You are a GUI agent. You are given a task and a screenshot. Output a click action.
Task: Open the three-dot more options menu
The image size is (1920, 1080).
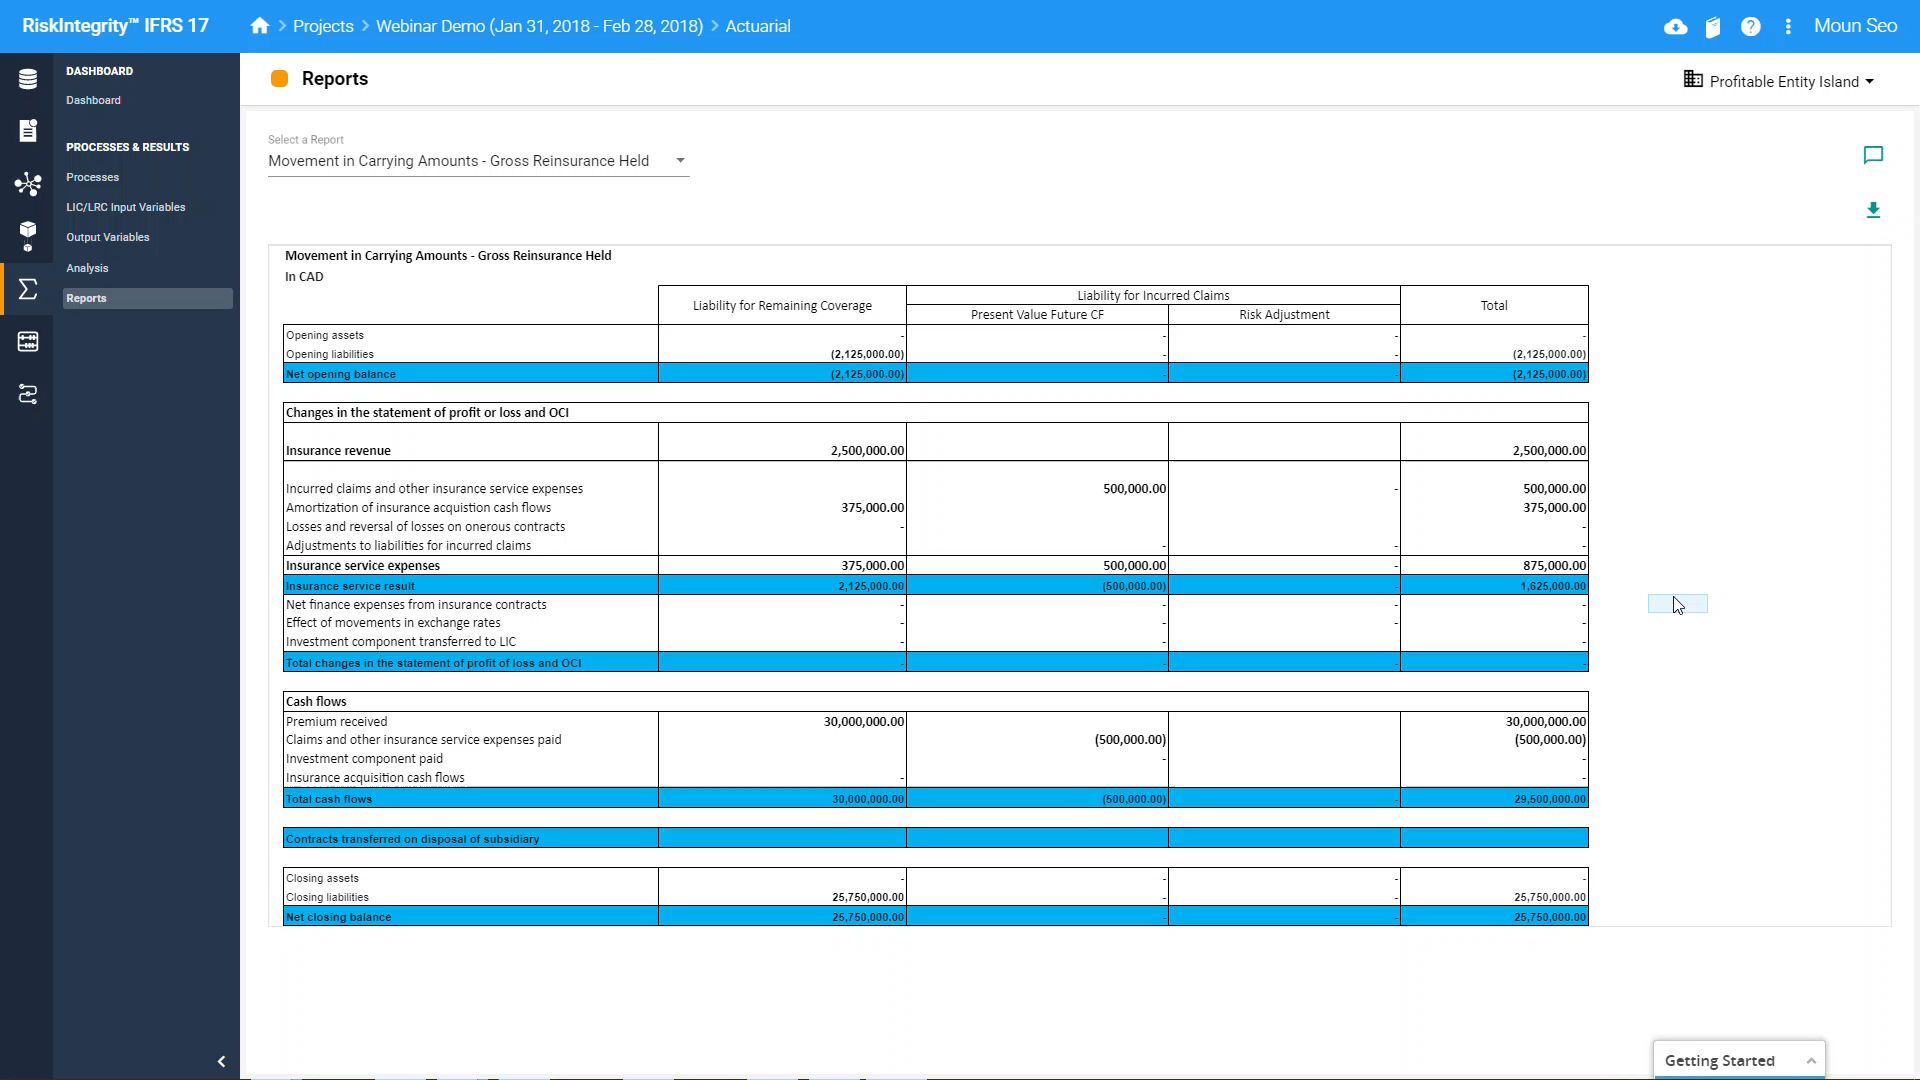[1788, 27]
